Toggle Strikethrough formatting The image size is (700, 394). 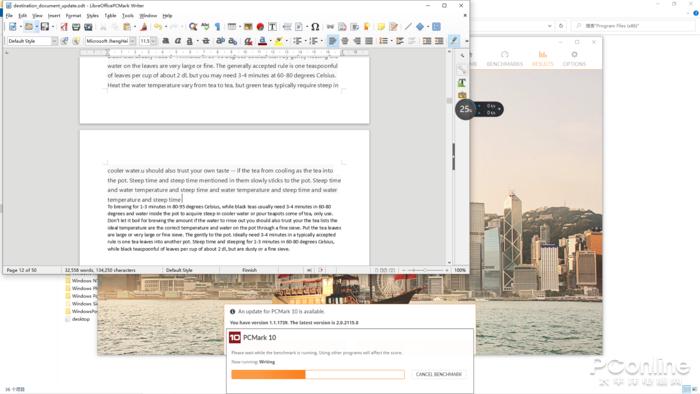206,41
